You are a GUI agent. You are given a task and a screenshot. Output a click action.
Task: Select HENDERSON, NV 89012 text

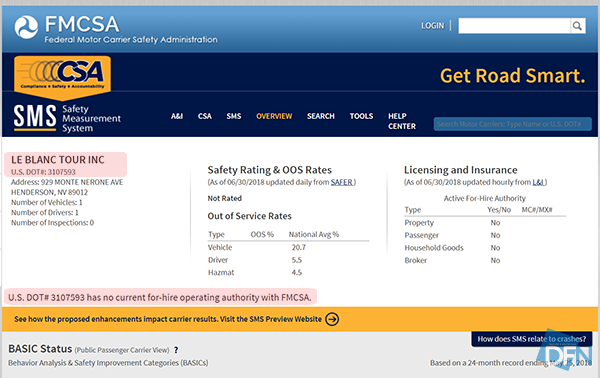(x=49, y=192)
